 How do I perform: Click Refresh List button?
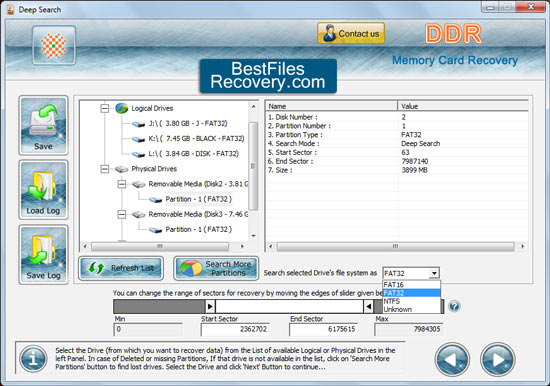pyautogui.click(x=121, y=268)
